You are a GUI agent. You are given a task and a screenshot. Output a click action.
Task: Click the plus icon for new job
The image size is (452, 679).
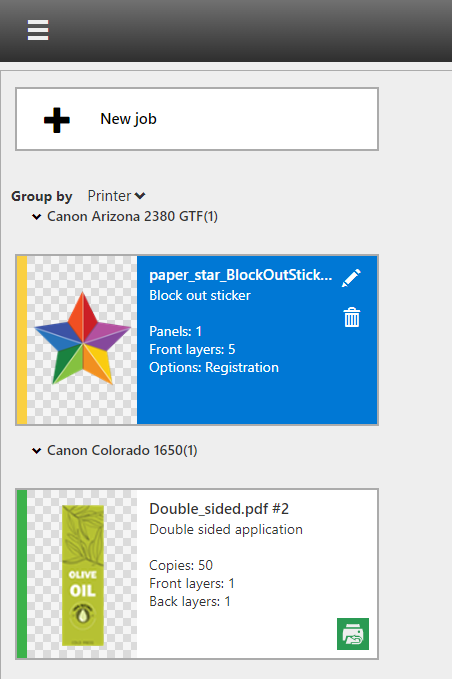(57, 120)
